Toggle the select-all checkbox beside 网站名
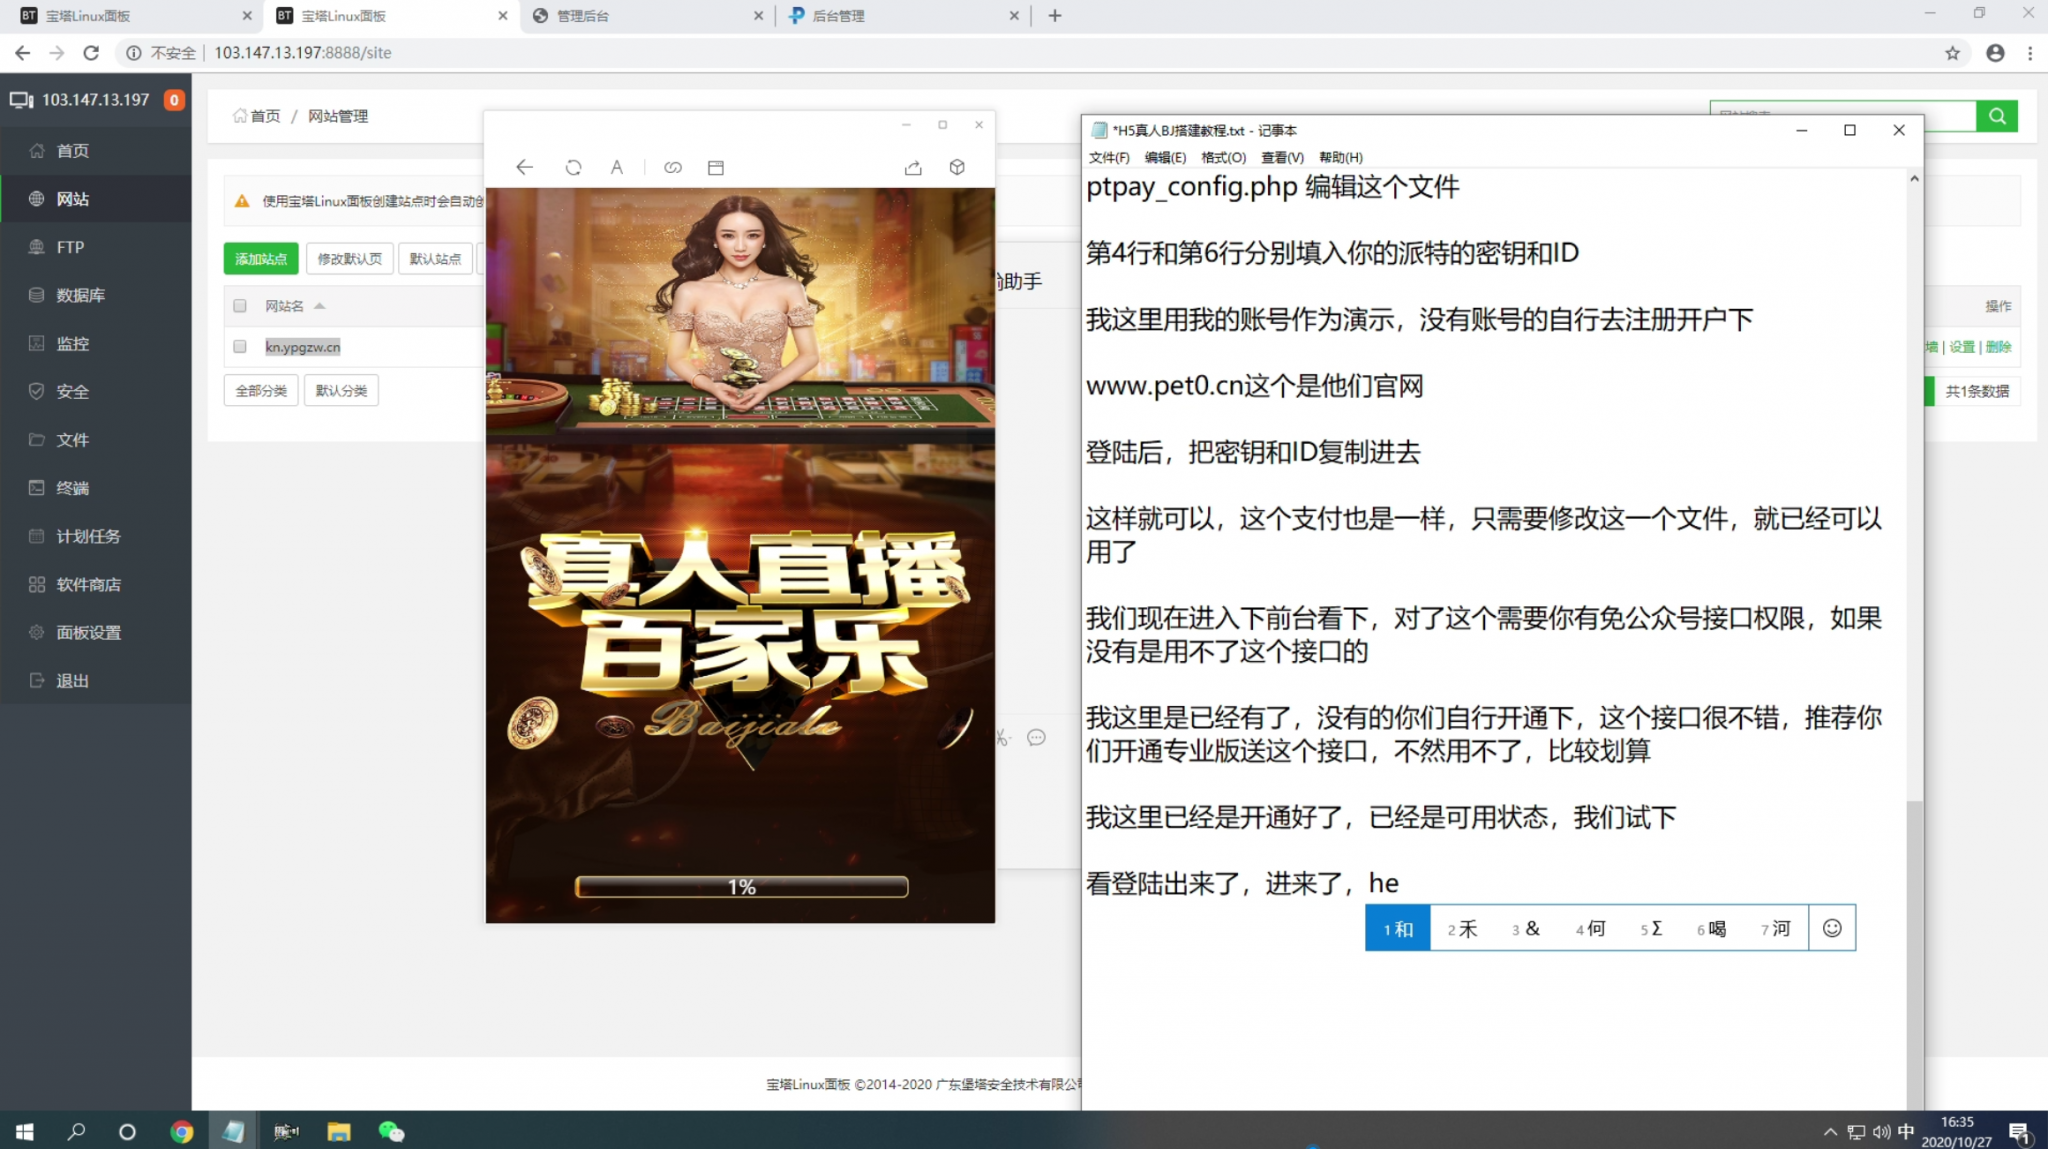This screenshot has height=1149, width=2048. 240,306
